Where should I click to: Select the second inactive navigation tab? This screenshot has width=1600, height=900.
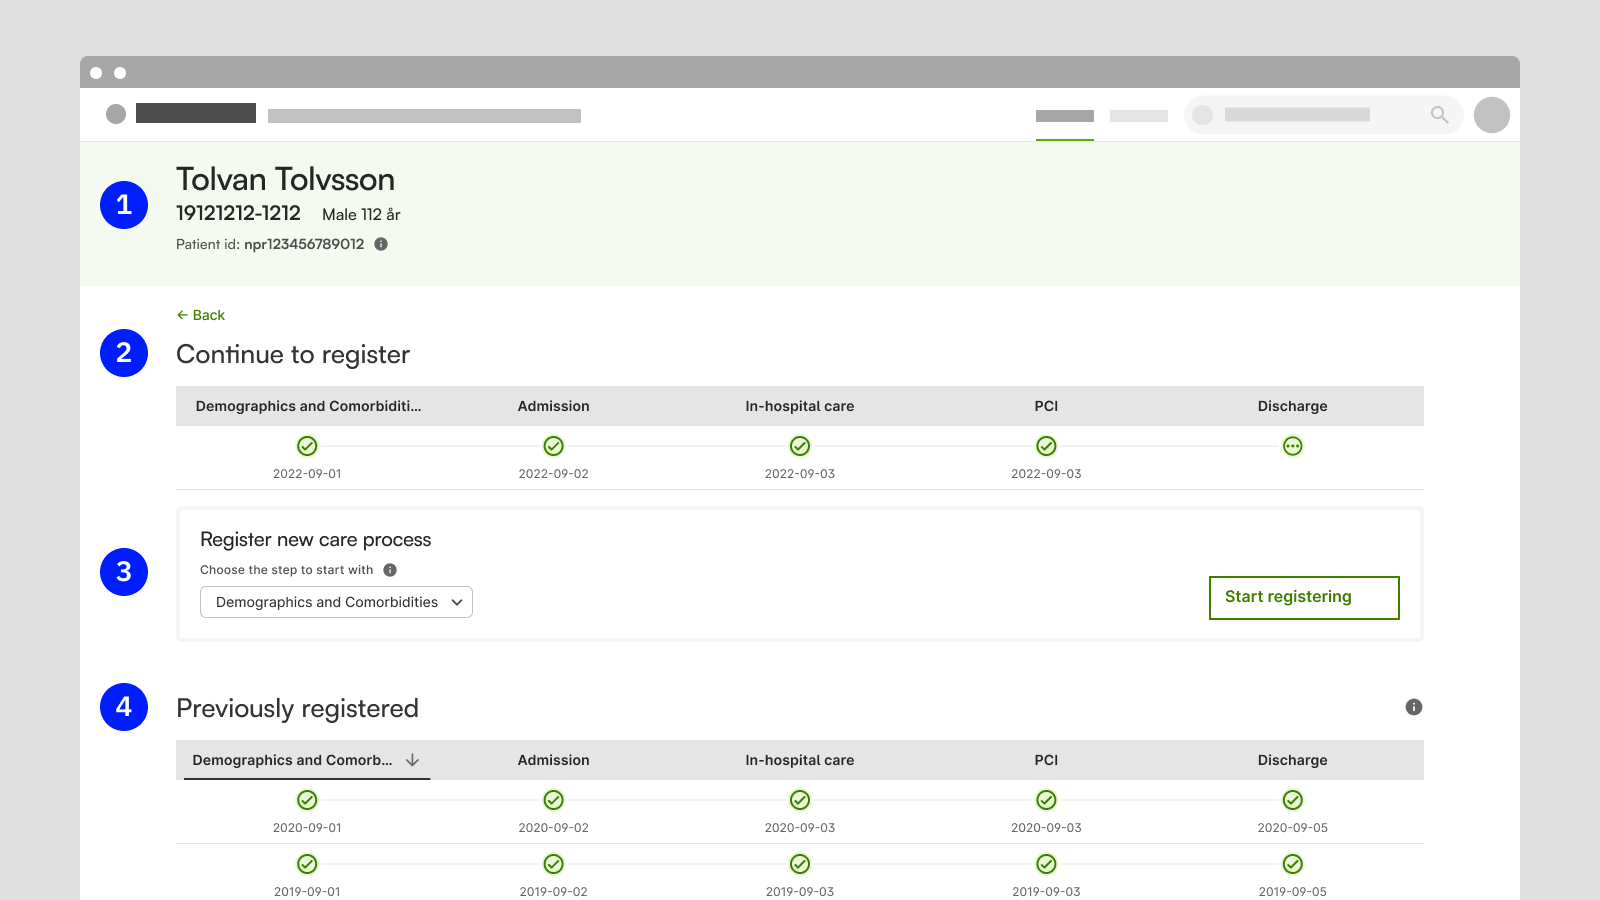(x=1139, y=116)
